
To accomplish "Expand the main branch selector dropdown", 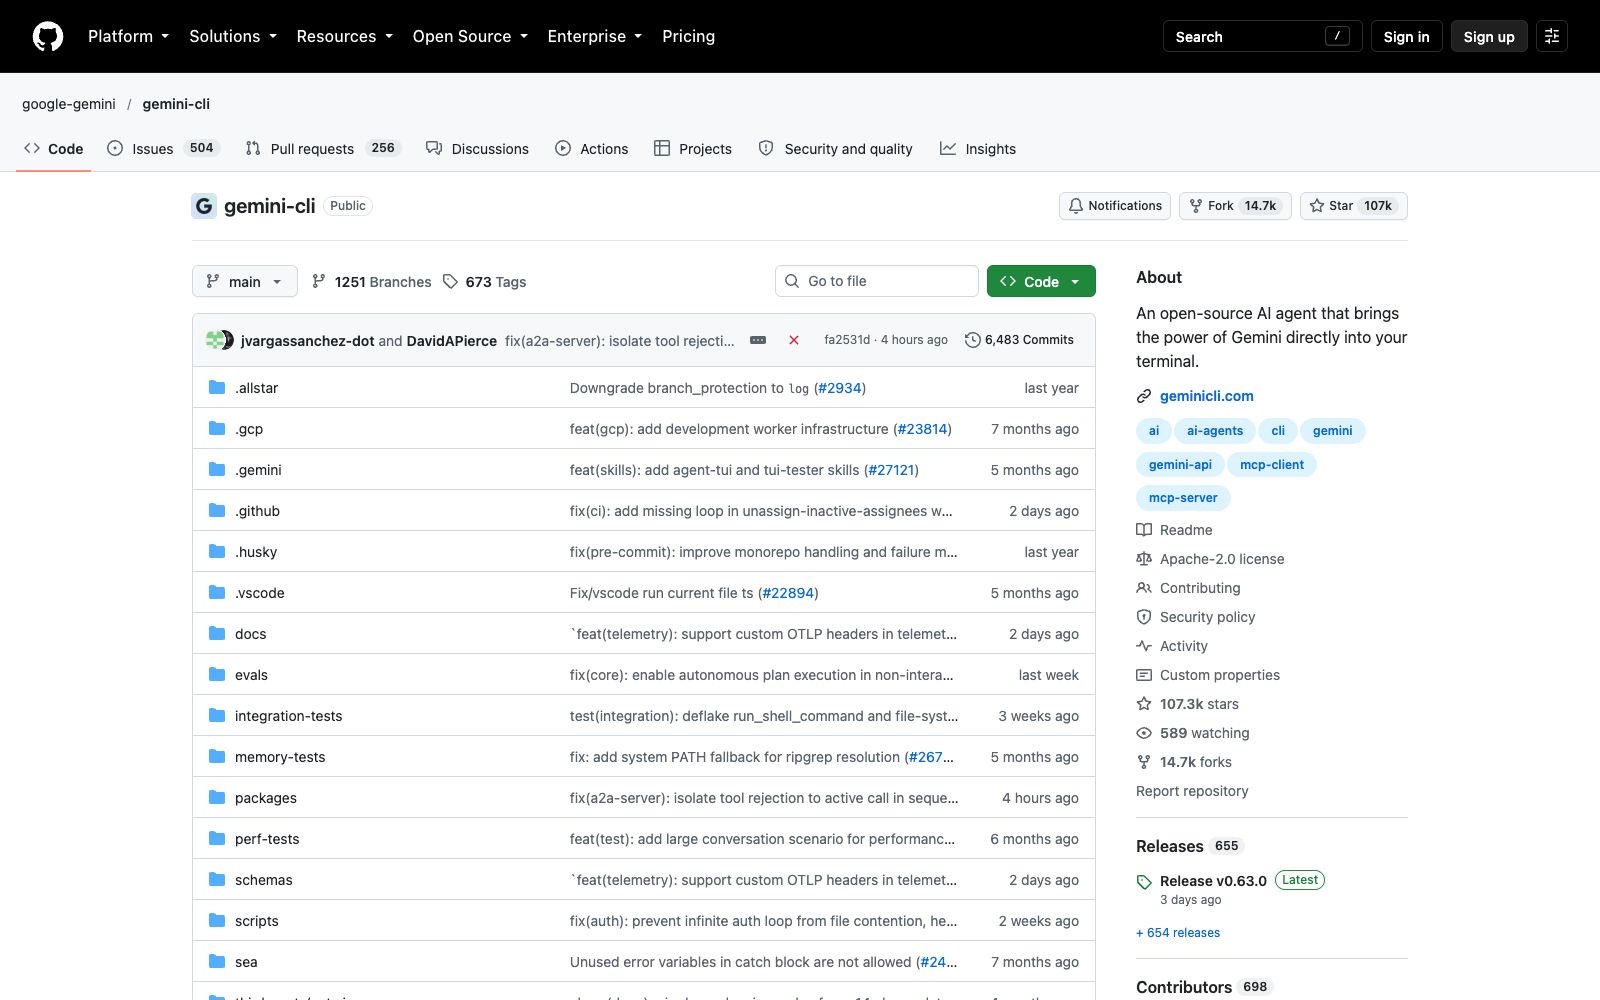I will click(245, 281).
